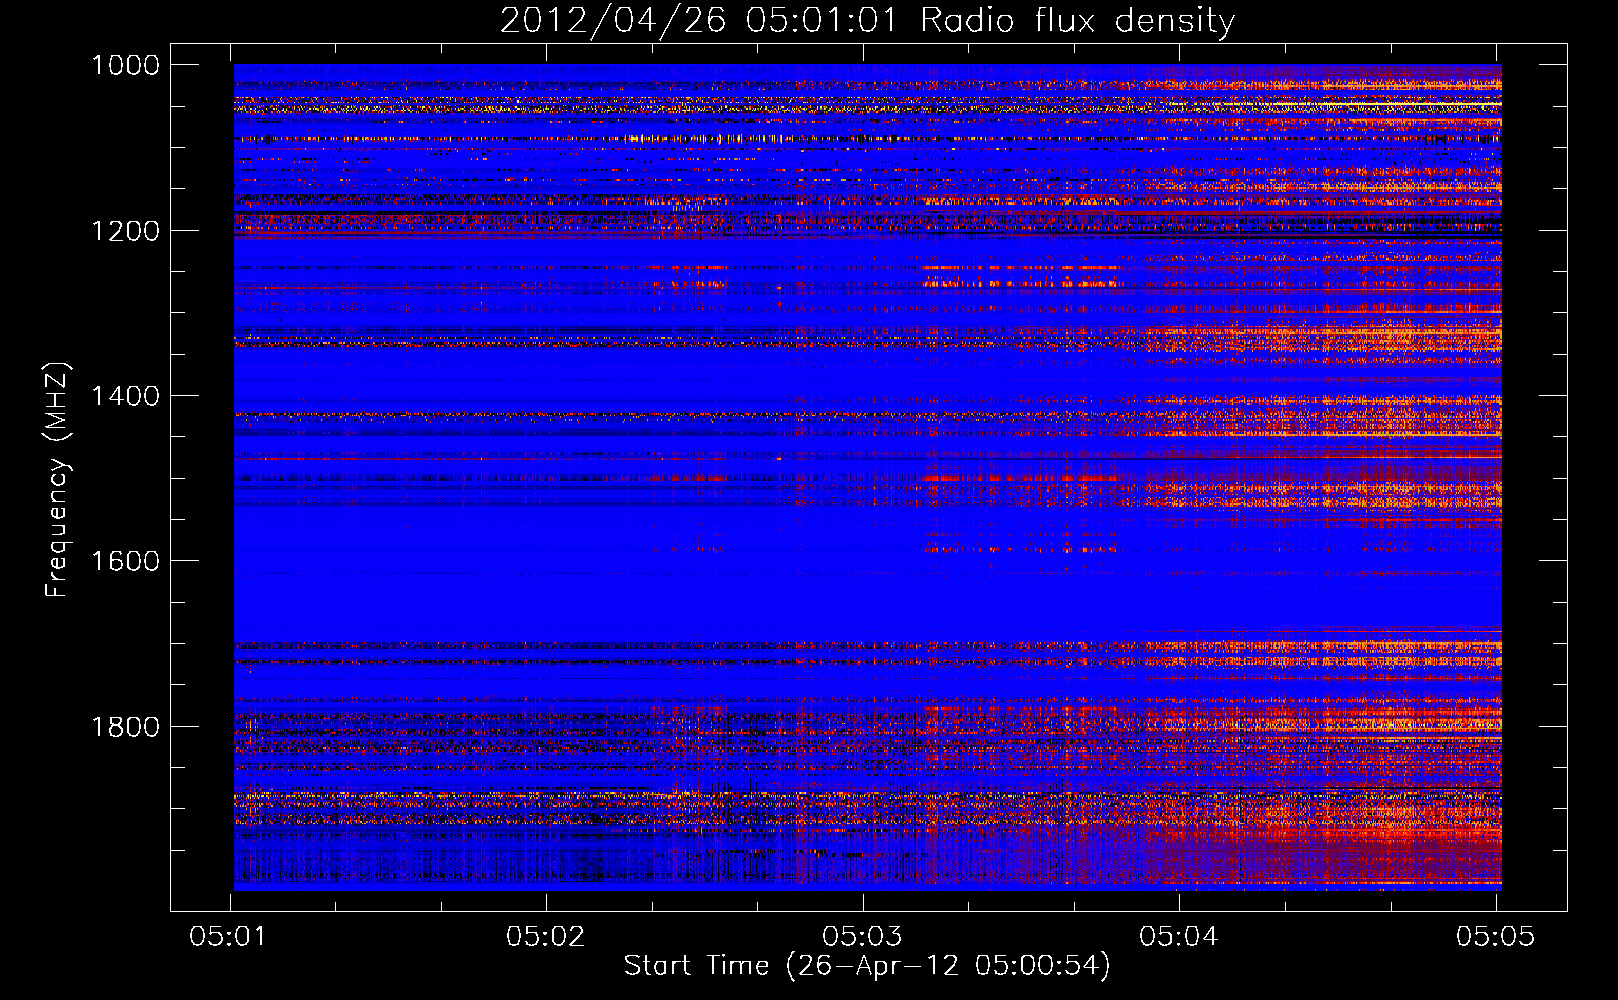The image size is (1618, 1000).
Task: Click the "Start Time (26-Apr-12 05:00:54)" label
Action: (867, 966)
